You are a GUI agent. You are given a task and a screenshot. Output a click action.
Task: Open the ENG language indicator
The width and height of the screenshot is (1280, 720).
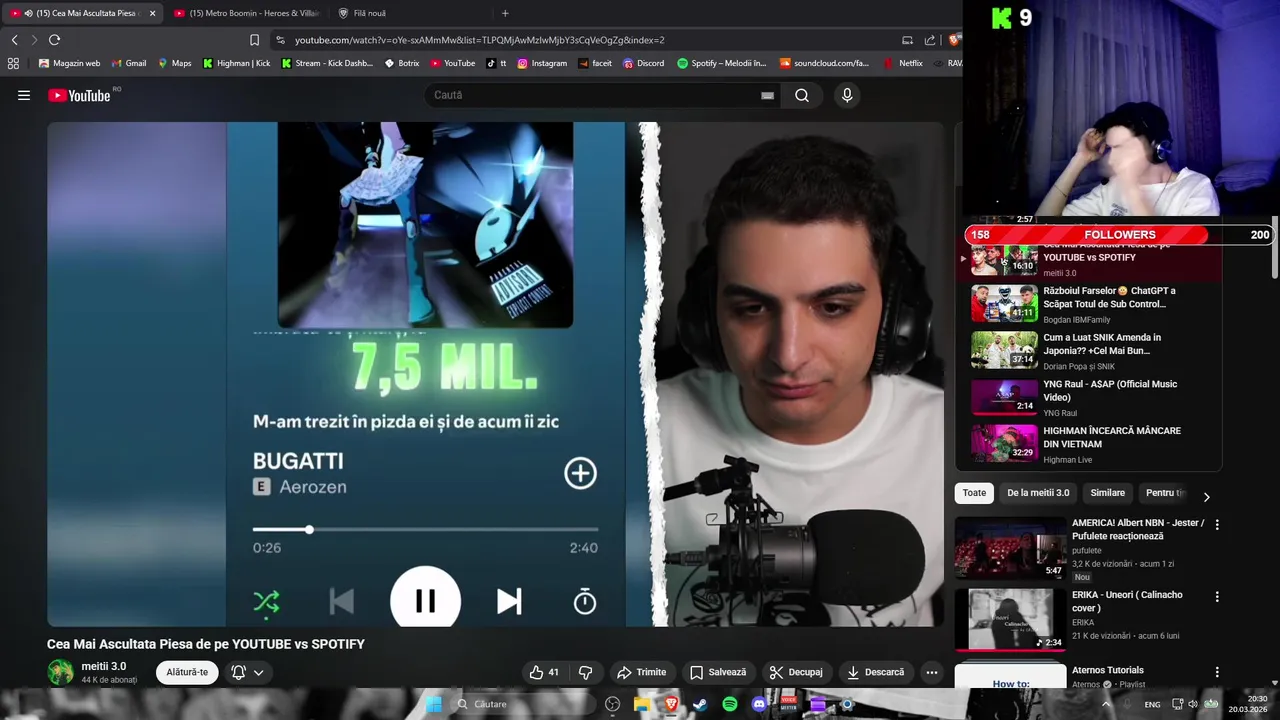pyautogui.click(x=1152, y=704)
